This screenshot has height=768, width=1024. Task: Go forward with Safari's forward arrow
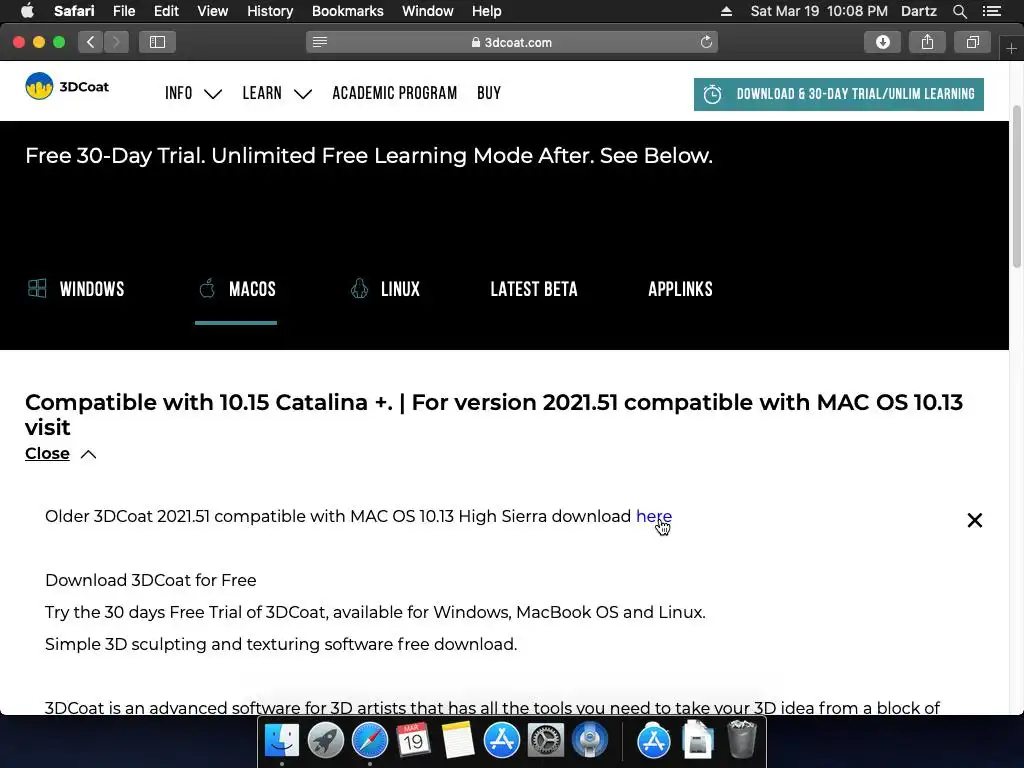(x=116, y=42)
